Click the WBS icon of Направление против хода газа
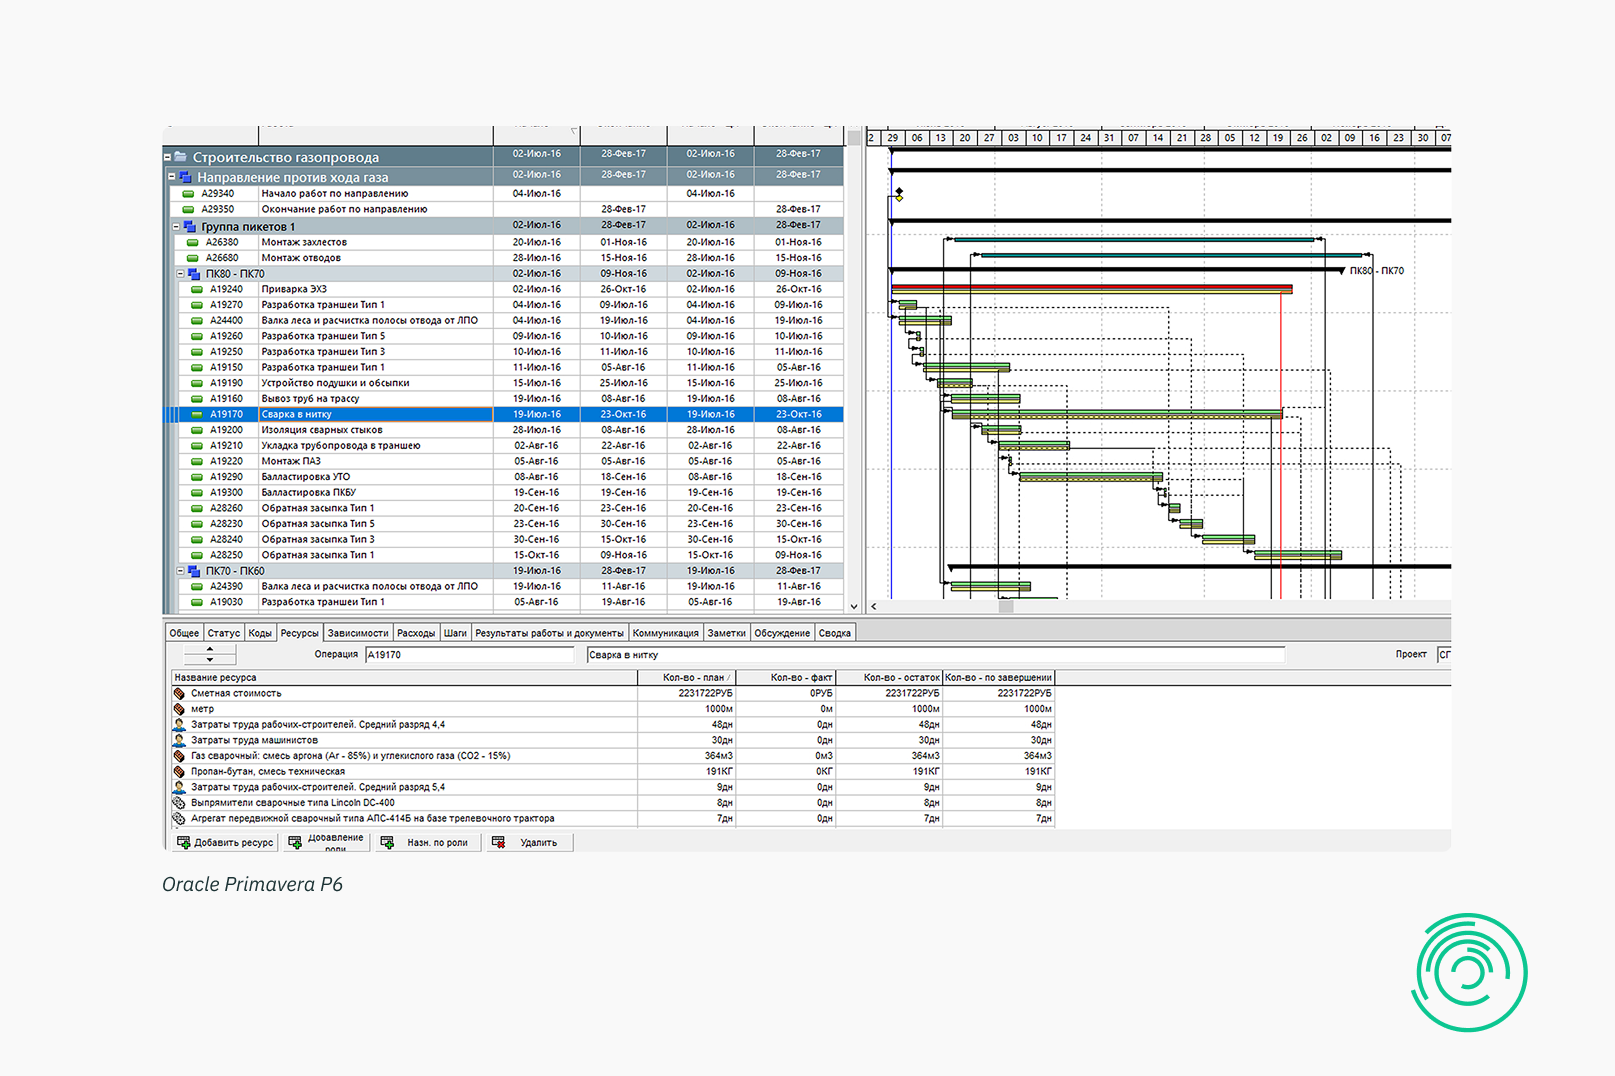Screen dimensions: 1615x1076 tap(185, 177)
